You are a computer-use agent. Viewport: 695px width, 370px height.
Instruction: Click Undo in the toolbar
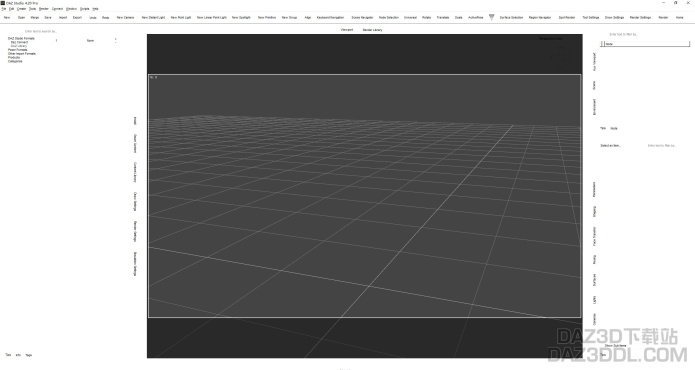93,18
